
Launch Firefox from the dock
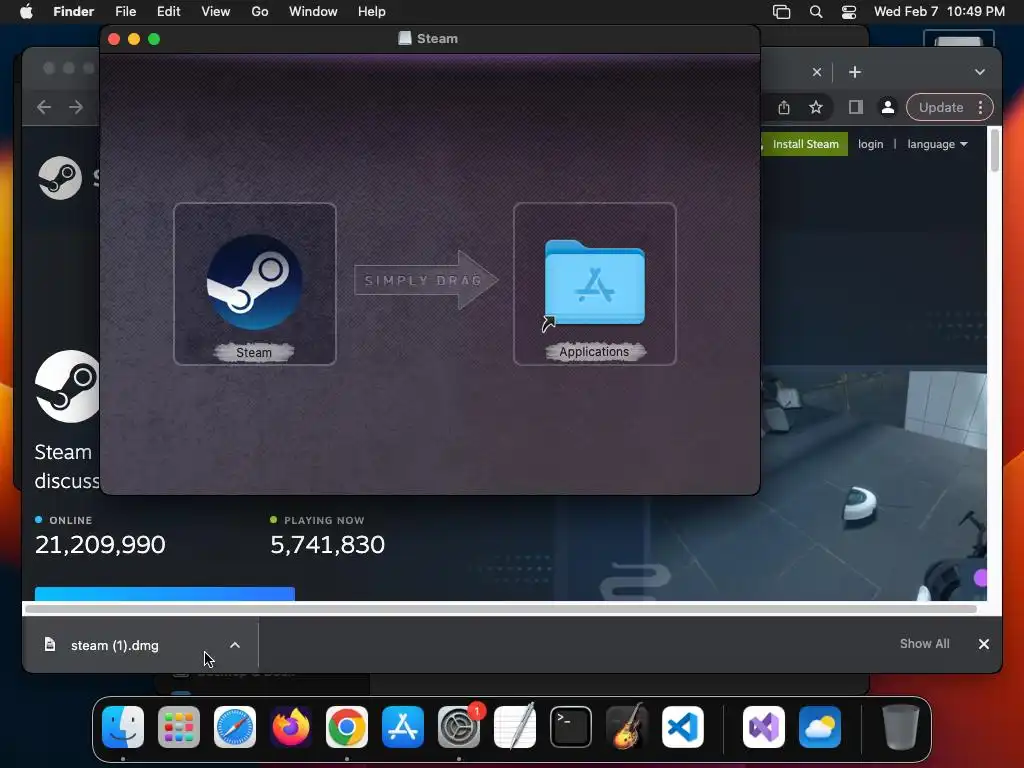[x=291, y=727]
